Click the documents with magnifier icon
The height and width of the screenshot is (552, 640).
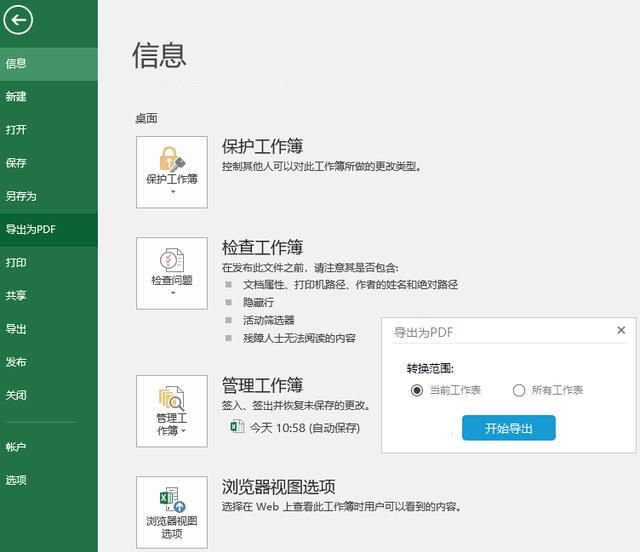172,398
